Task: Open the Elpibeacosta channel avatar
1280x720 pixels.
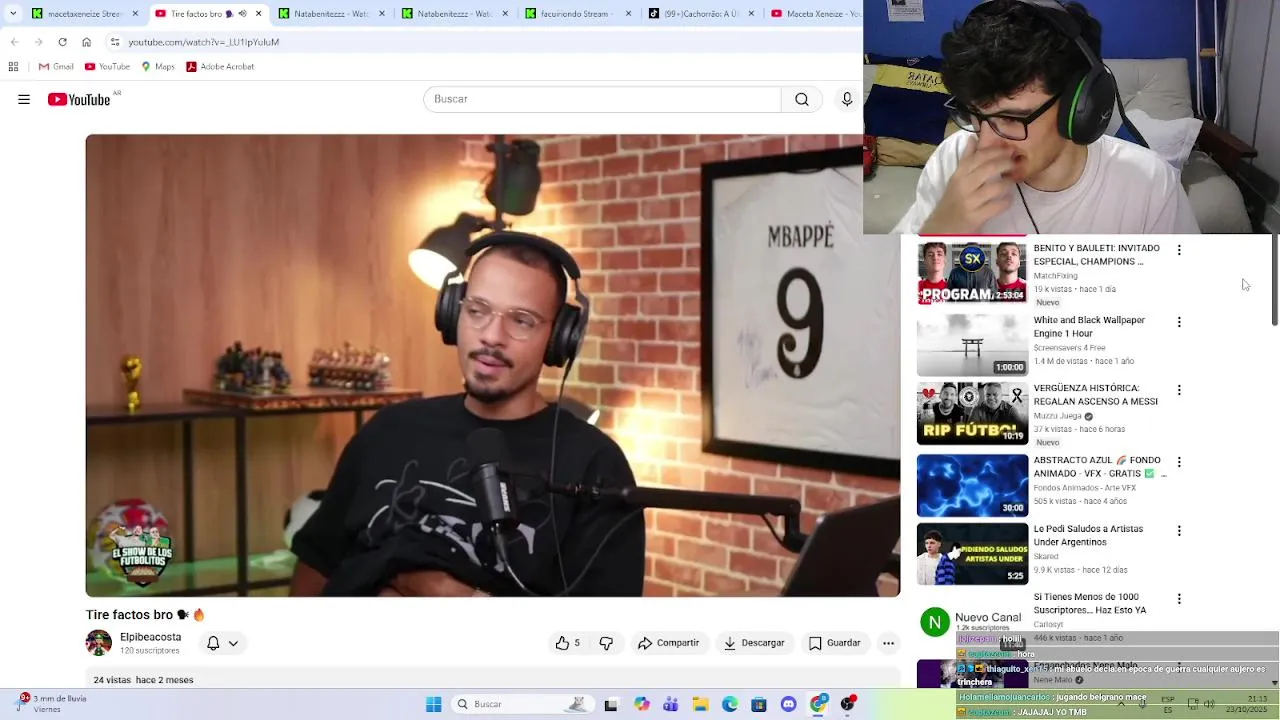Action: tap(99, 643)
